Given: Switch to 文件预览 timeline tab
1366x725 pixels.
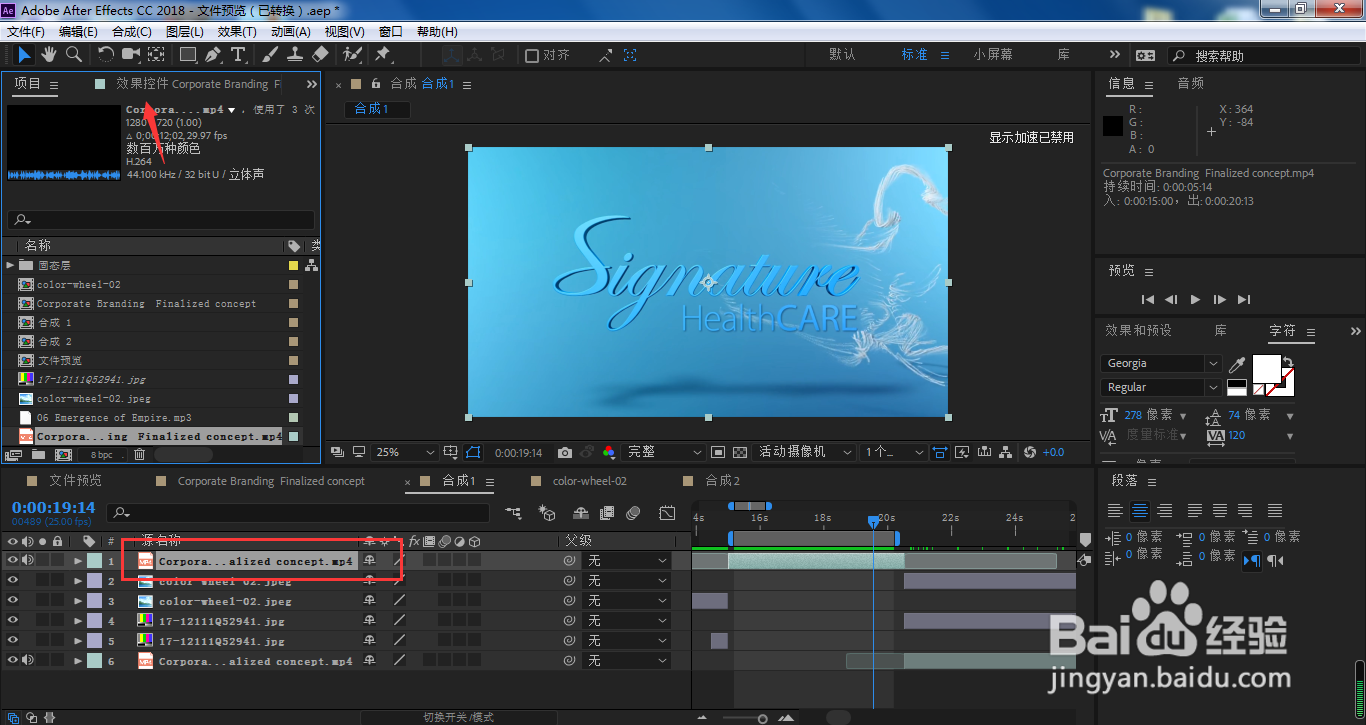Looking at the screenshot, I should 76,481.
